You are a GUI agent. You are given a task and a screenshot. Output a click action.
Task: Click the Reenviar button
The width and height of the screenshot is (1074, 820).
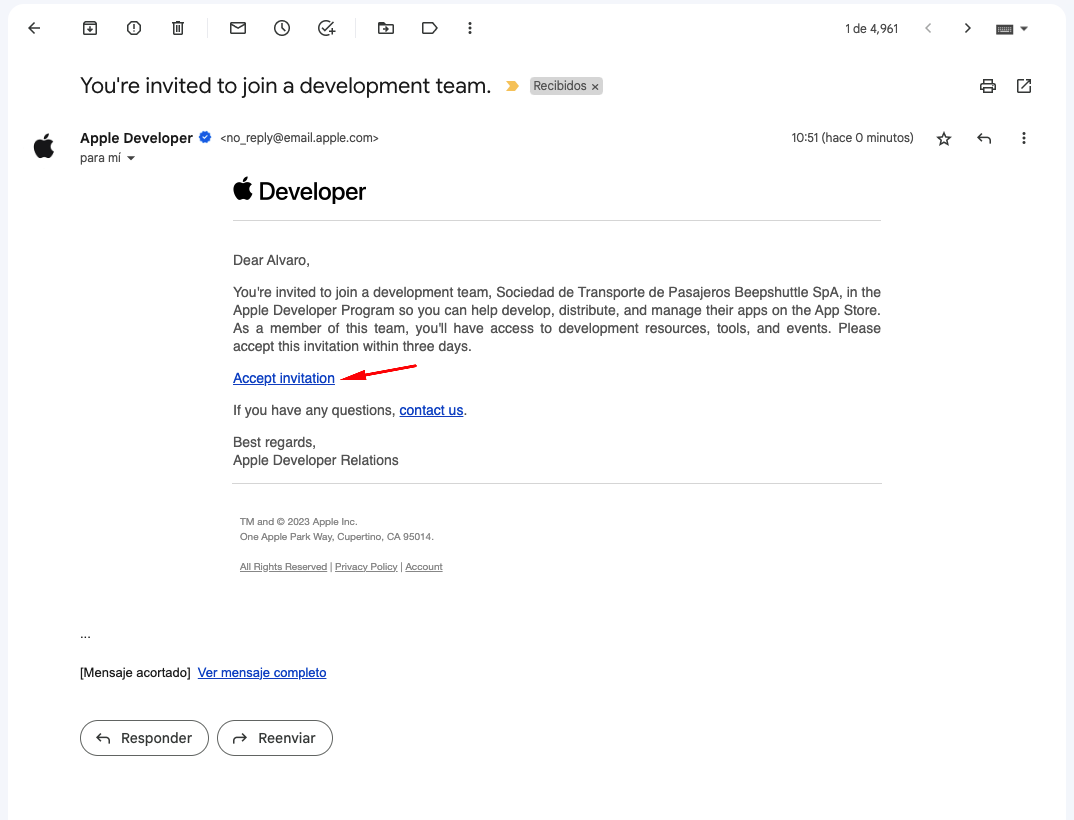point(275,738)
